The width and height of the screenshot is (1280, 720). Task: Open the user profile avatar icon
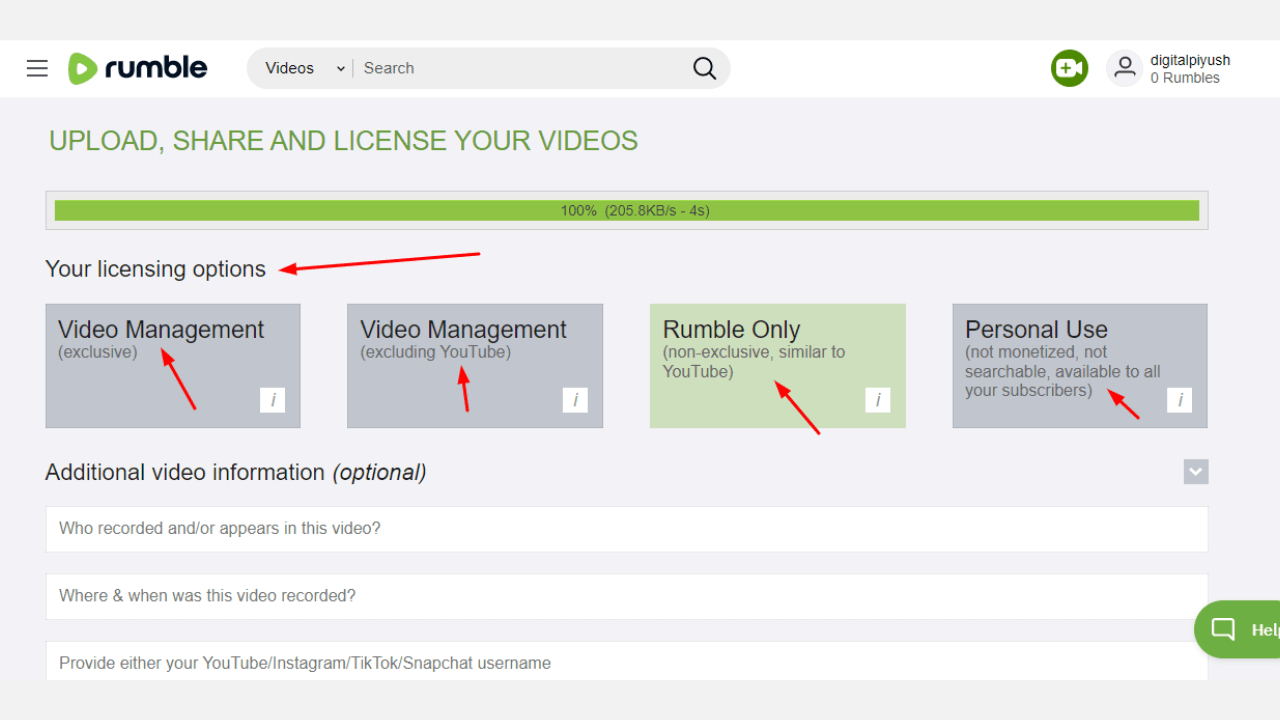[1124, 68]
